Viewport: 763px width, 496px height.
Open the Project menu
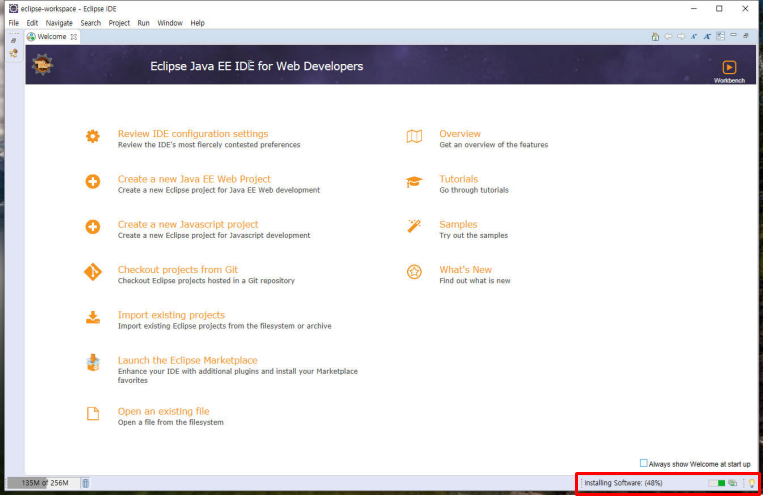pyautogui.click(x=119, y=23)
